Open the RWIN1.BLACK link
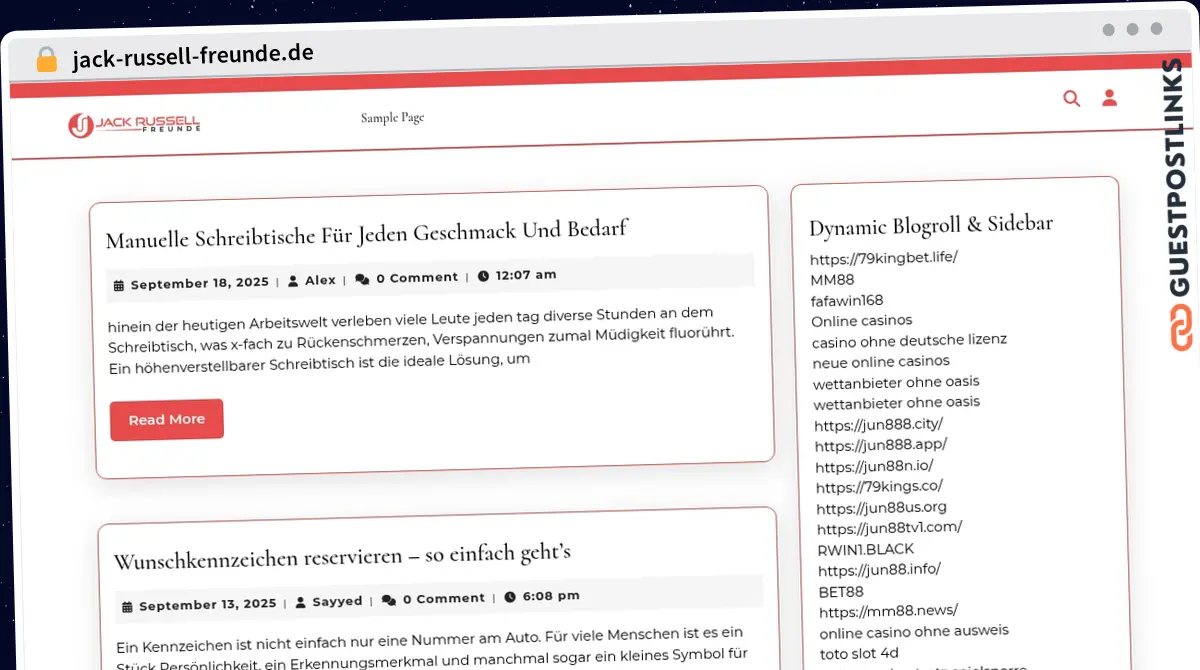The image size is (1200, 670). tap(866, 548)
